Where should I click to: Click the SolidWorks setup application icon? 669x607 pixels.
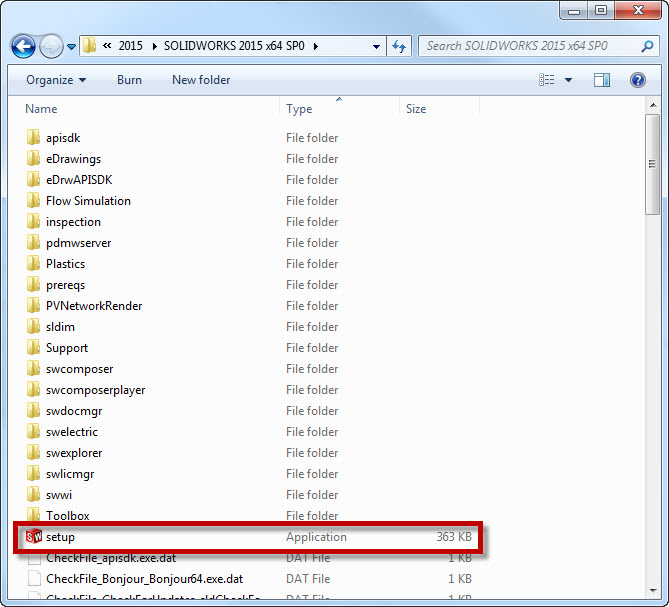point(34,537)
